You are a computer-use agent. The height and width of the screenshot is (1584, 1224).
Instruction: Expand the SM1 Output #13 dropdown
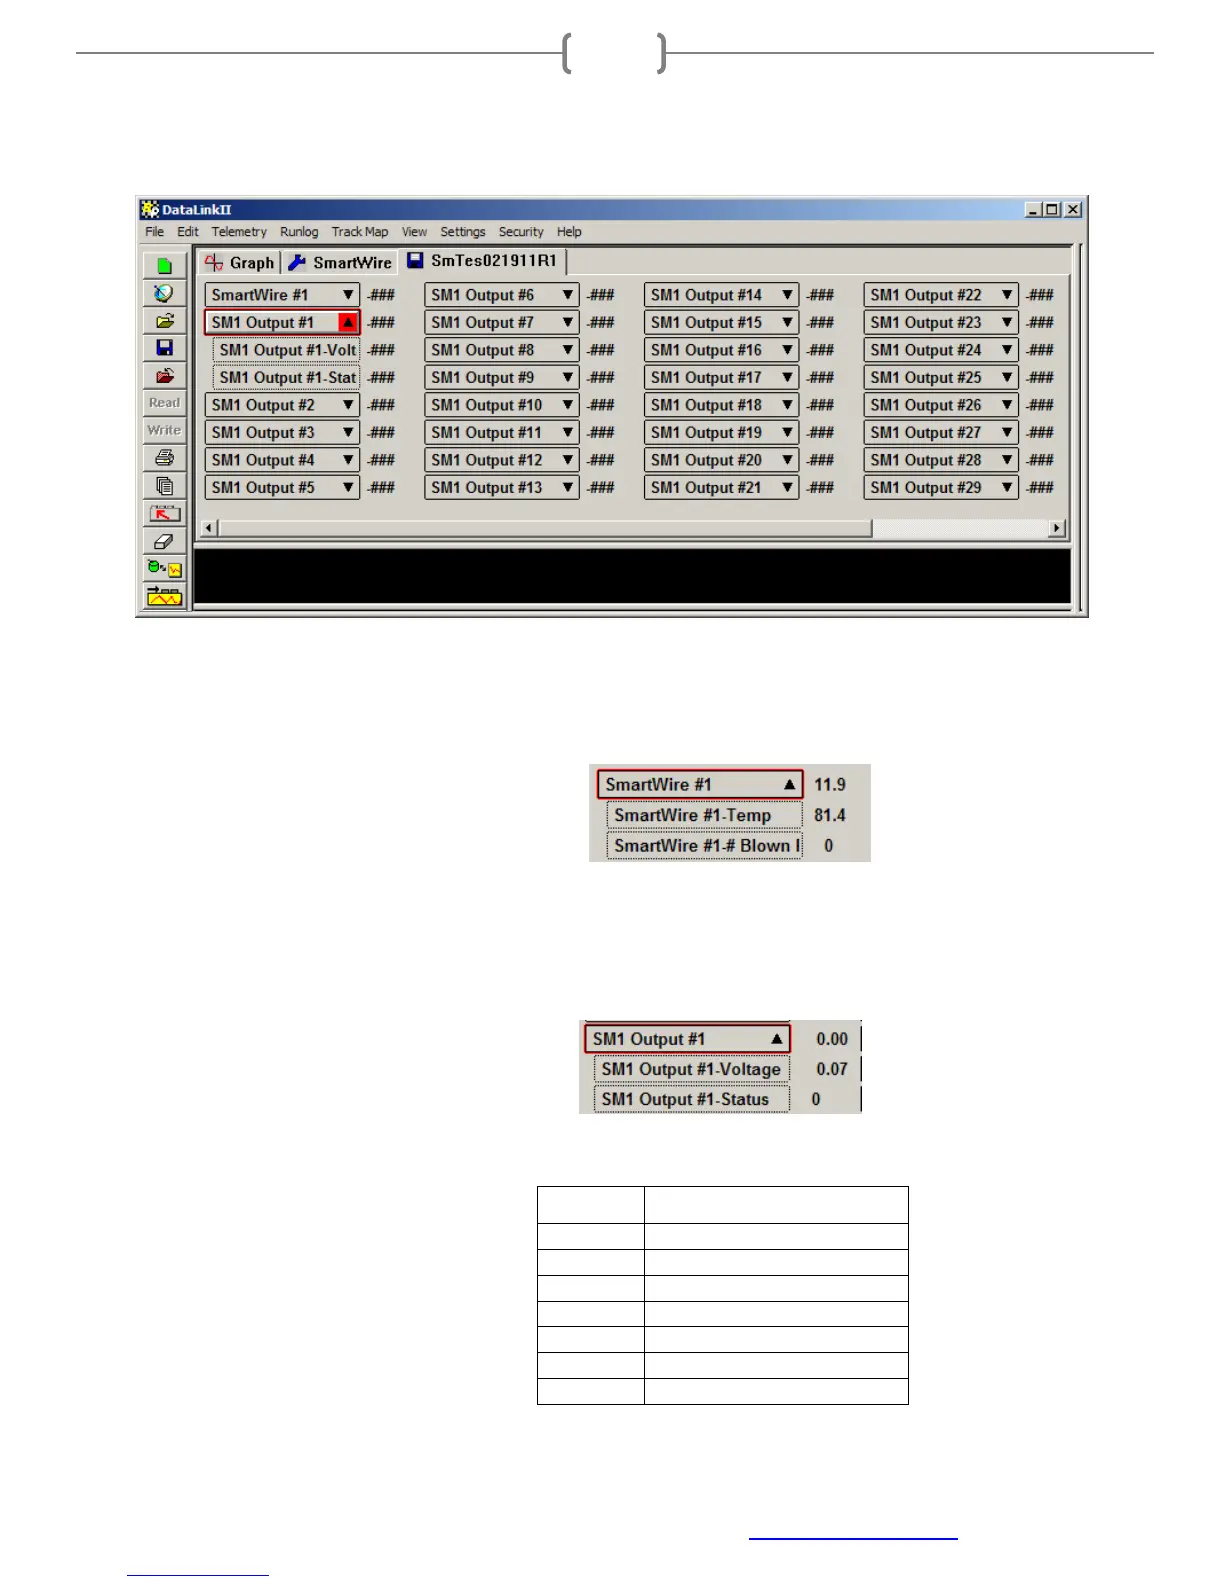click(x=568, y=488)
